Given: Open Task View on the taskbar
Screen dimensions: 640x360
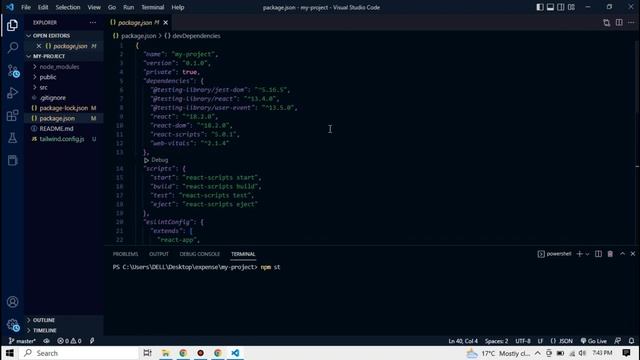Looking at the screenshot, I should click(147, 353).
